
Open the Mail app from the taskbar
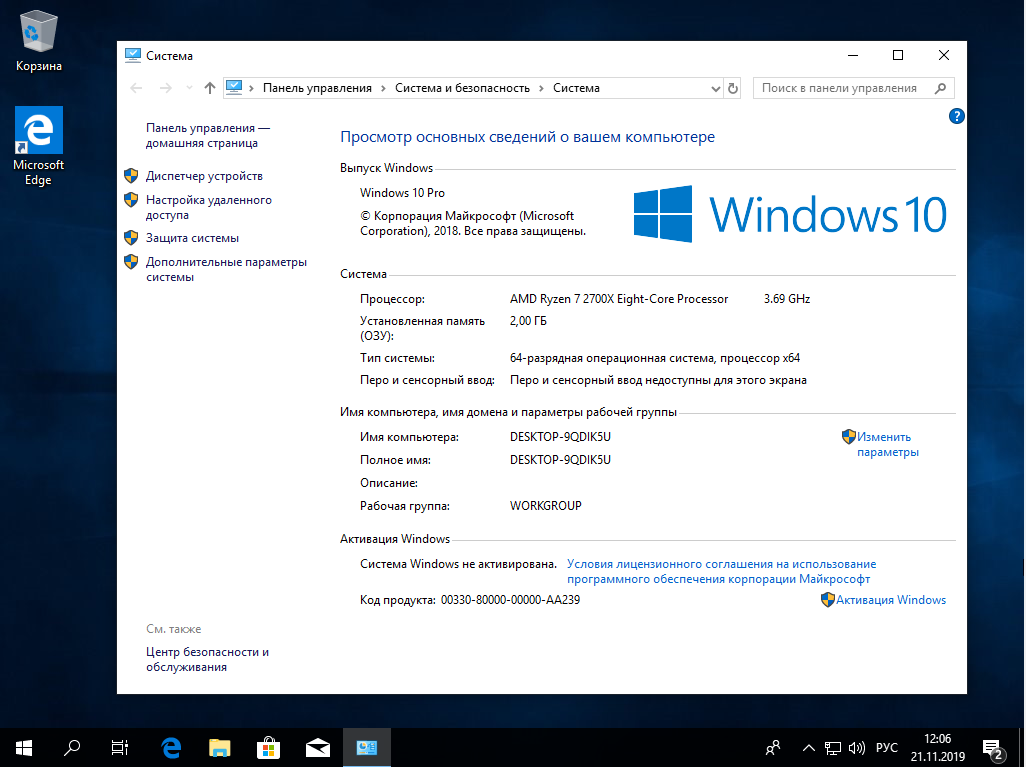(x=318, y=747)
